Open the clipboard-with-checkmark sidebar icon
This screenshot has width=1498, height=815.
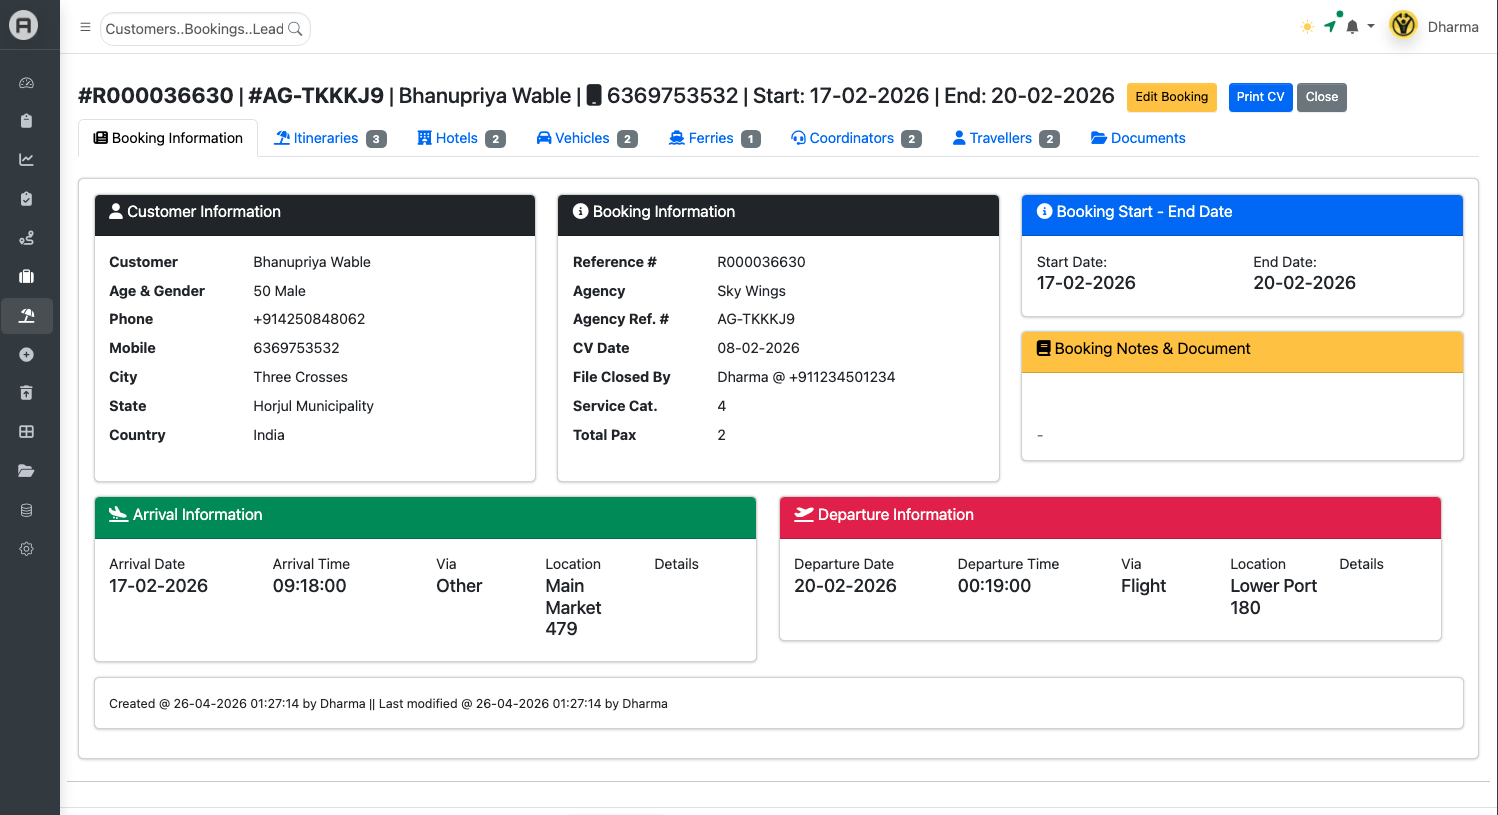[x=27, y=199]
